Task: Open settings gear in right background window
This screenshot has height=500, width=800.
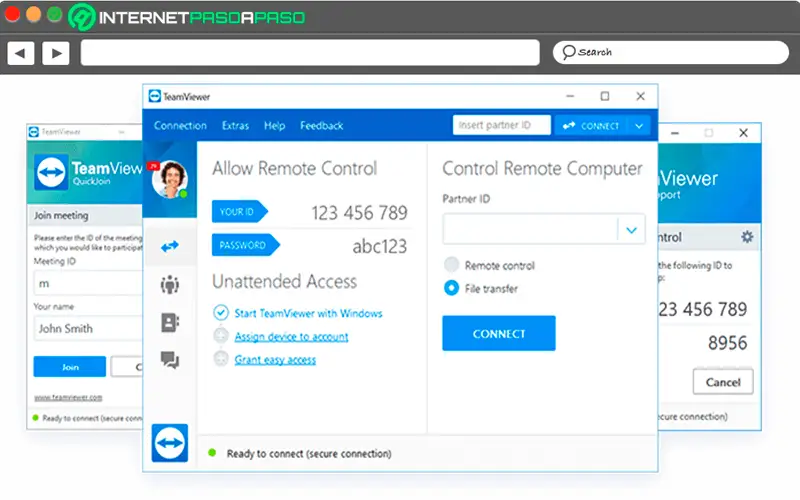Action: [747, 237]
